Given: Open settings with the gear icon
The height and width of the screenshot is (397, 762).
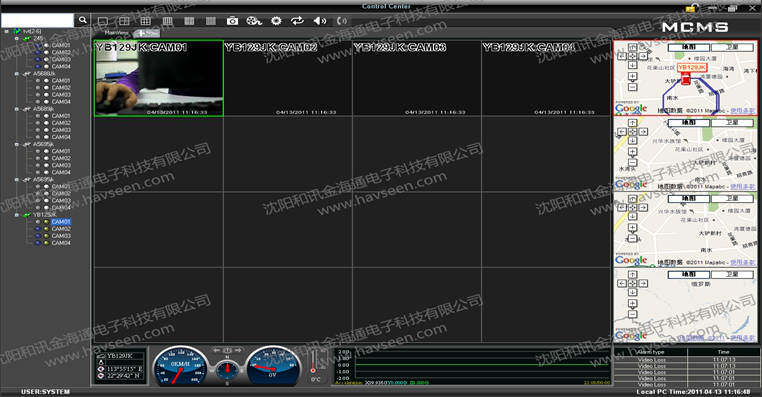Looking at the screenshot, I should [x=276, y=21].
